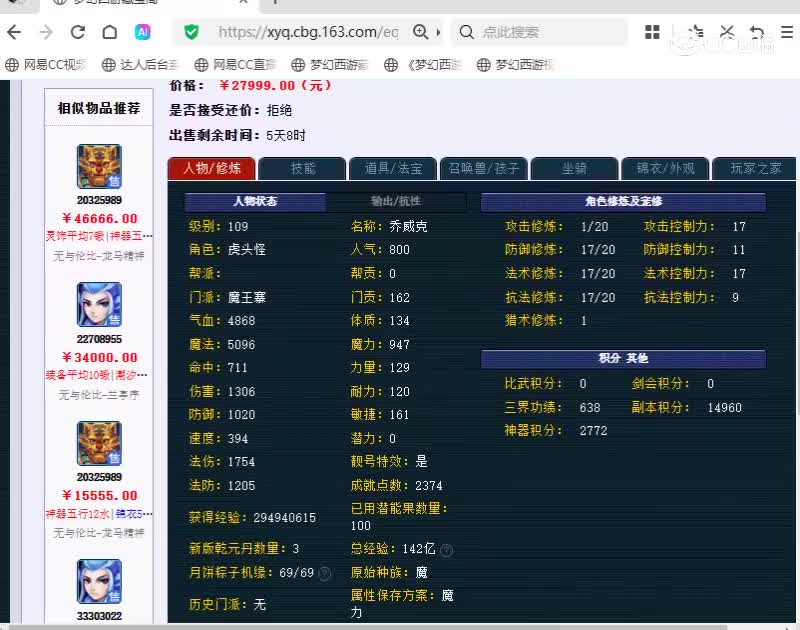Click help icon beside 月饼粽子机缘 69/69
800x630 pixels.
tap(324, 574)
